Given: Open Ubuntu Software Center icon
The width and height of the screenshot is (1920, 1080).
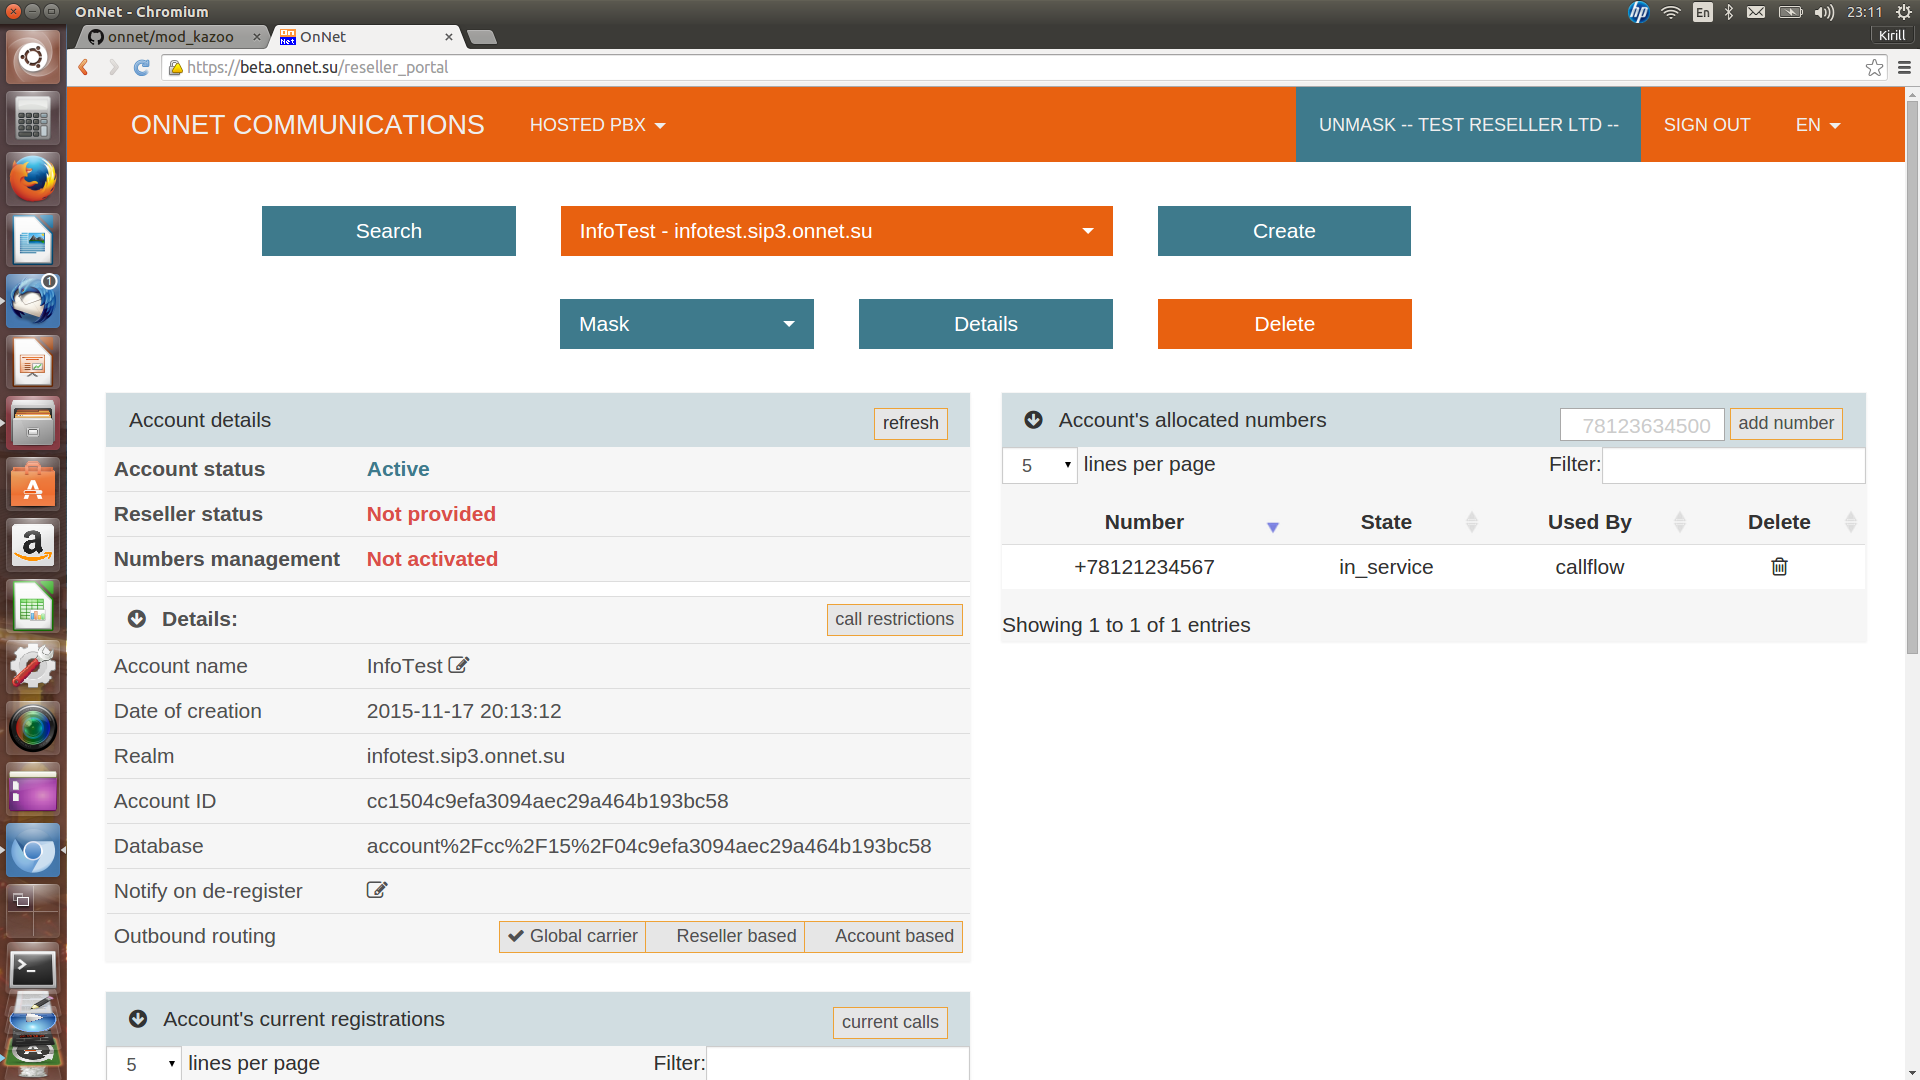Looking at the screenshot, I should point(33,484).
